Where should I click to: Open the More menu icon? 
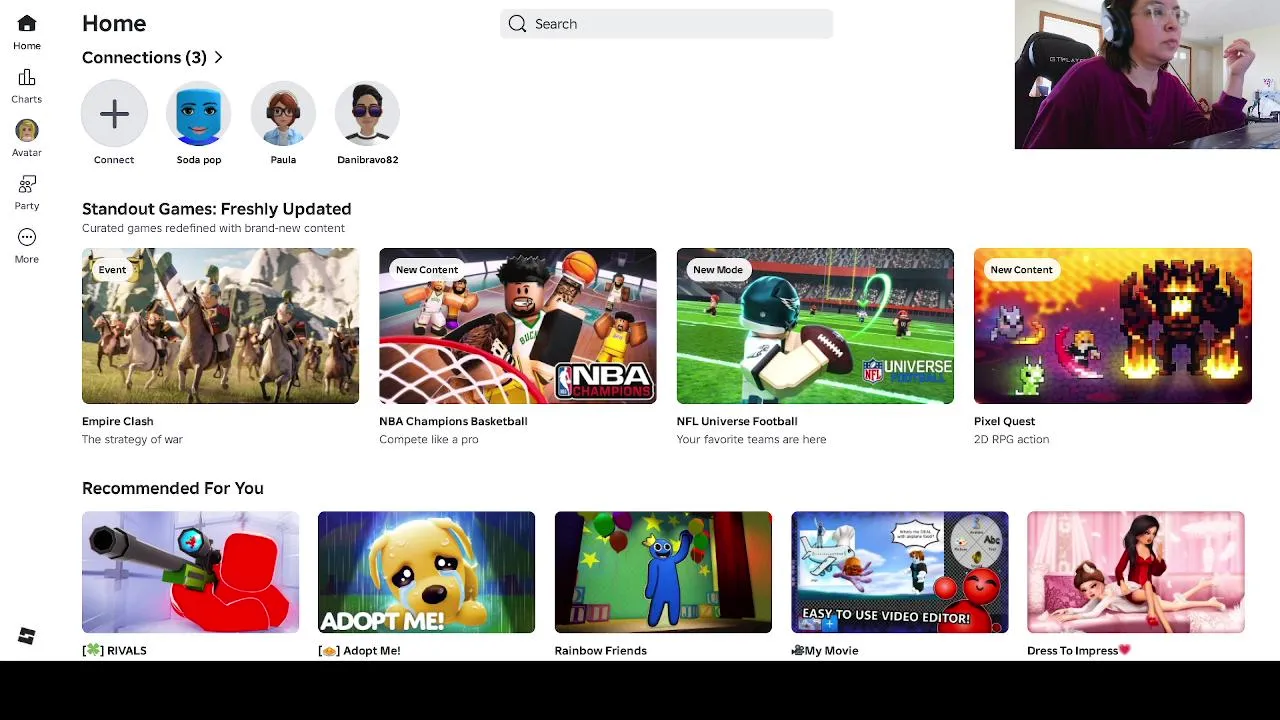click(x=27, y=237)
